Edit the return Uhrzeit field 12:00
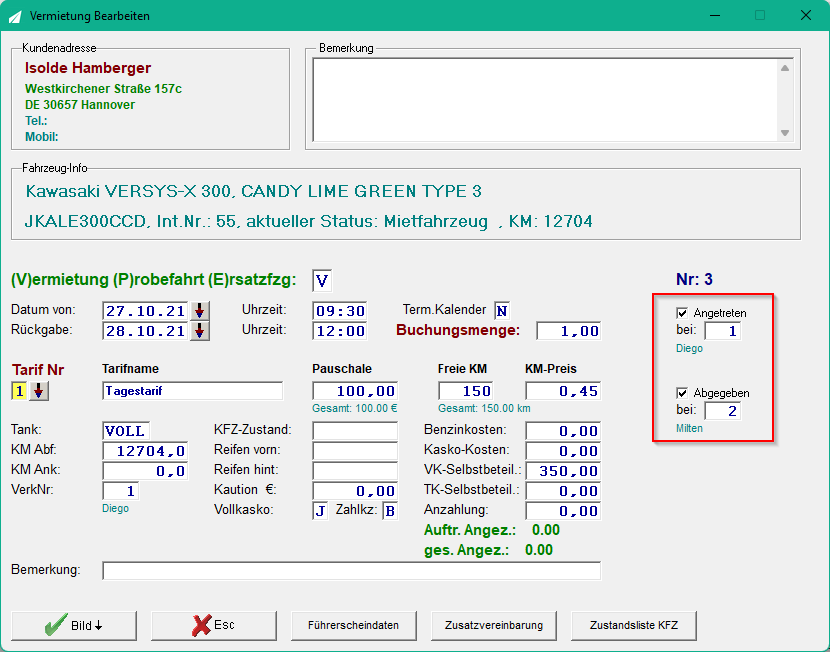The width and height of the screenshot is (830, 652). tap(340, 331)
